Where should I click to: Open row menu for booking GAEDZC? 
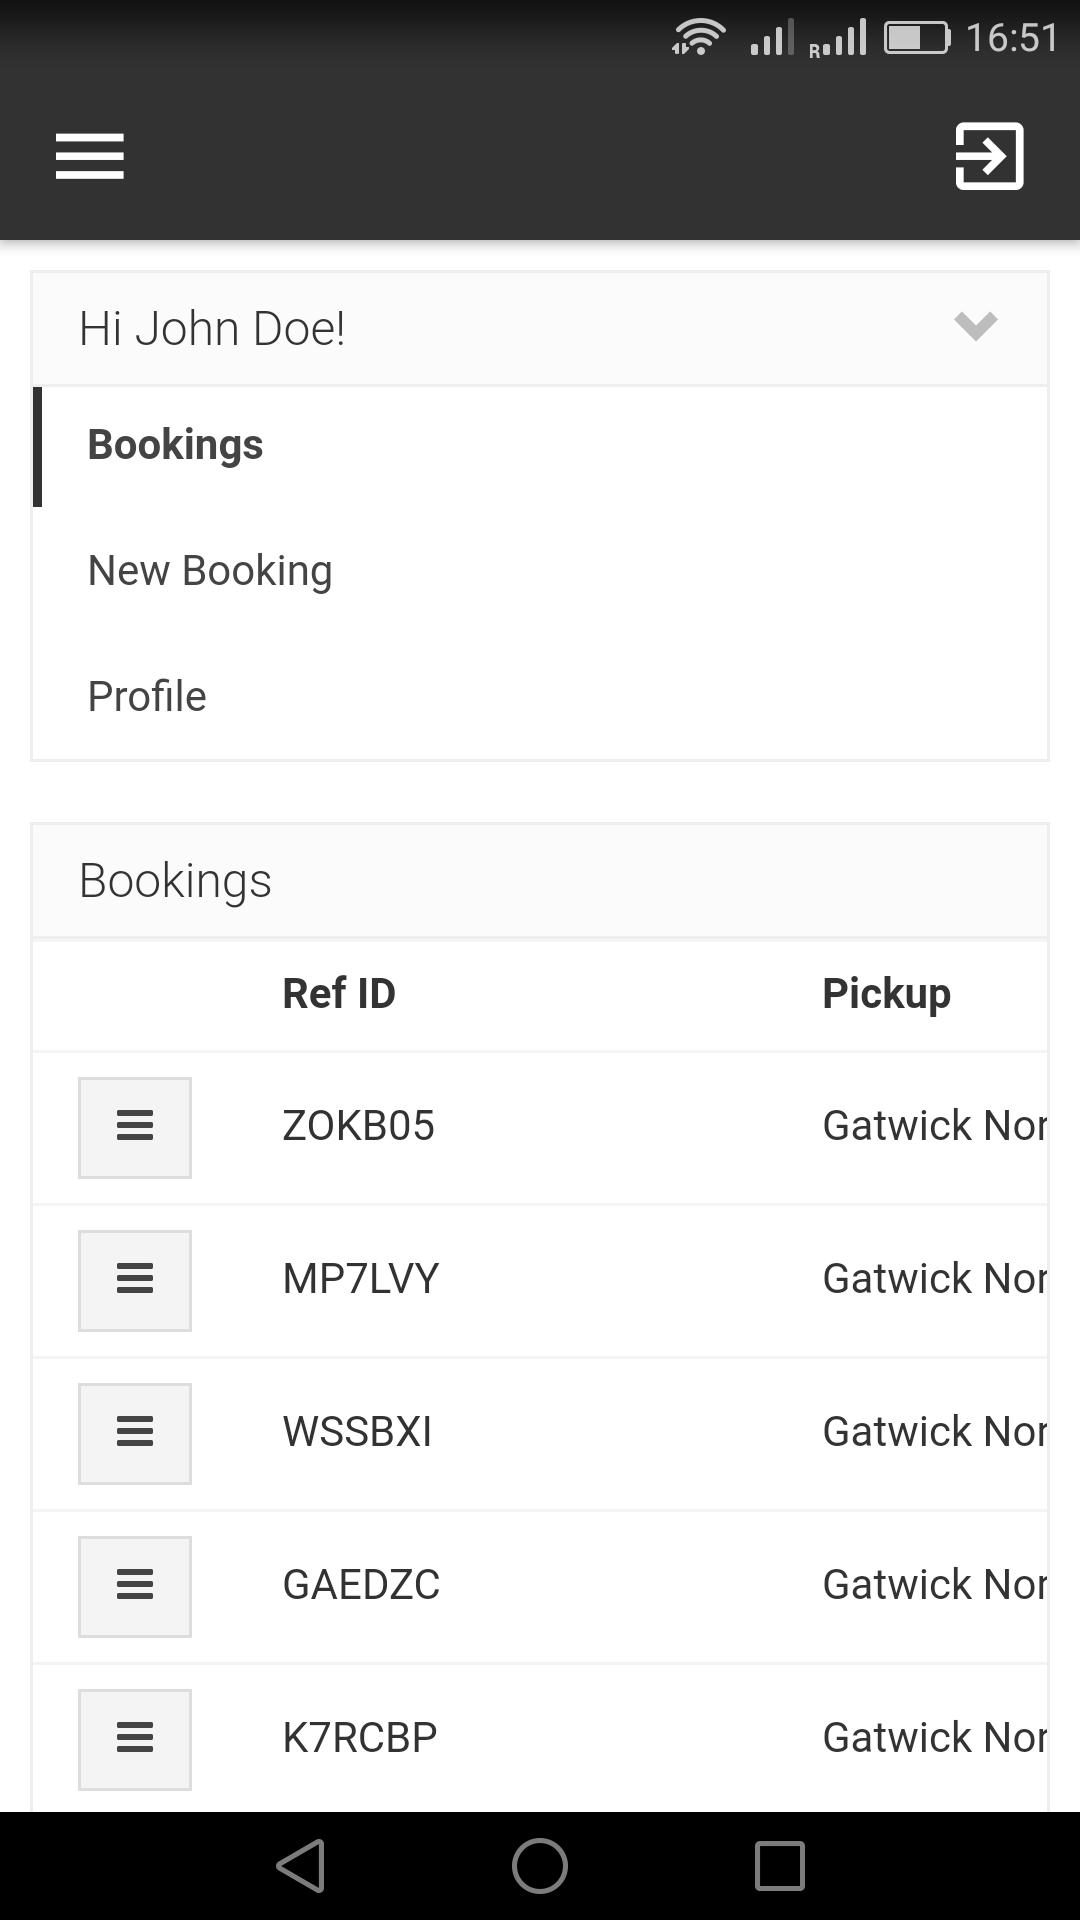[x=135, y=1586]
